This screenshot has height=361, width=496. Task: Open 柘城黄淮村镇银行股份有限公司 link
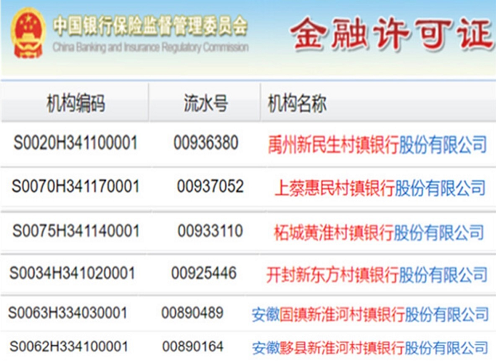pos(379,232)
